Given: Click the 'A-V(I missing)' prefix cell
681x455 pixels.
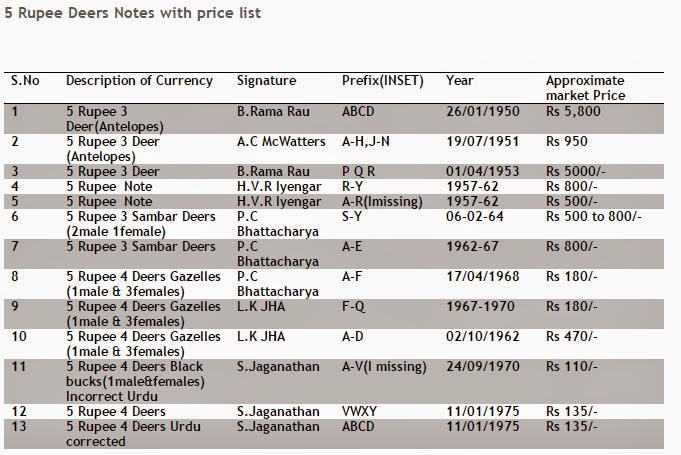Looking at the screenshot, I should click(x=385, y=367).
